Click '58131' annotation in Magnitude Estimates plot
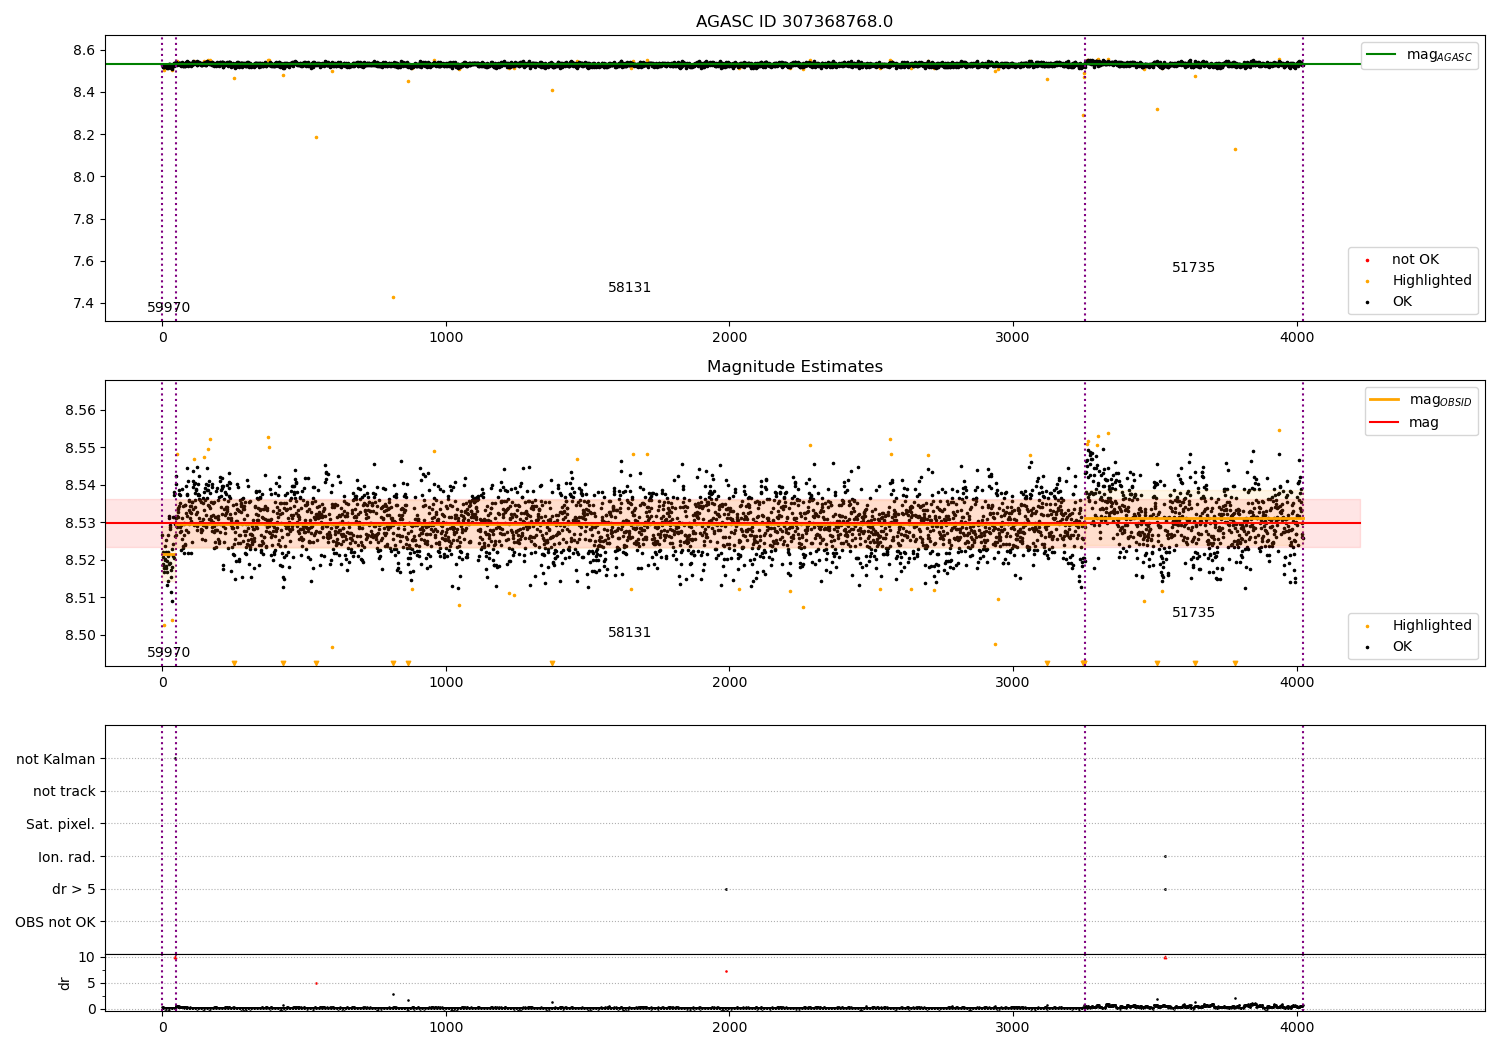Viewport: 1500px width, 1050px height. 629,633
